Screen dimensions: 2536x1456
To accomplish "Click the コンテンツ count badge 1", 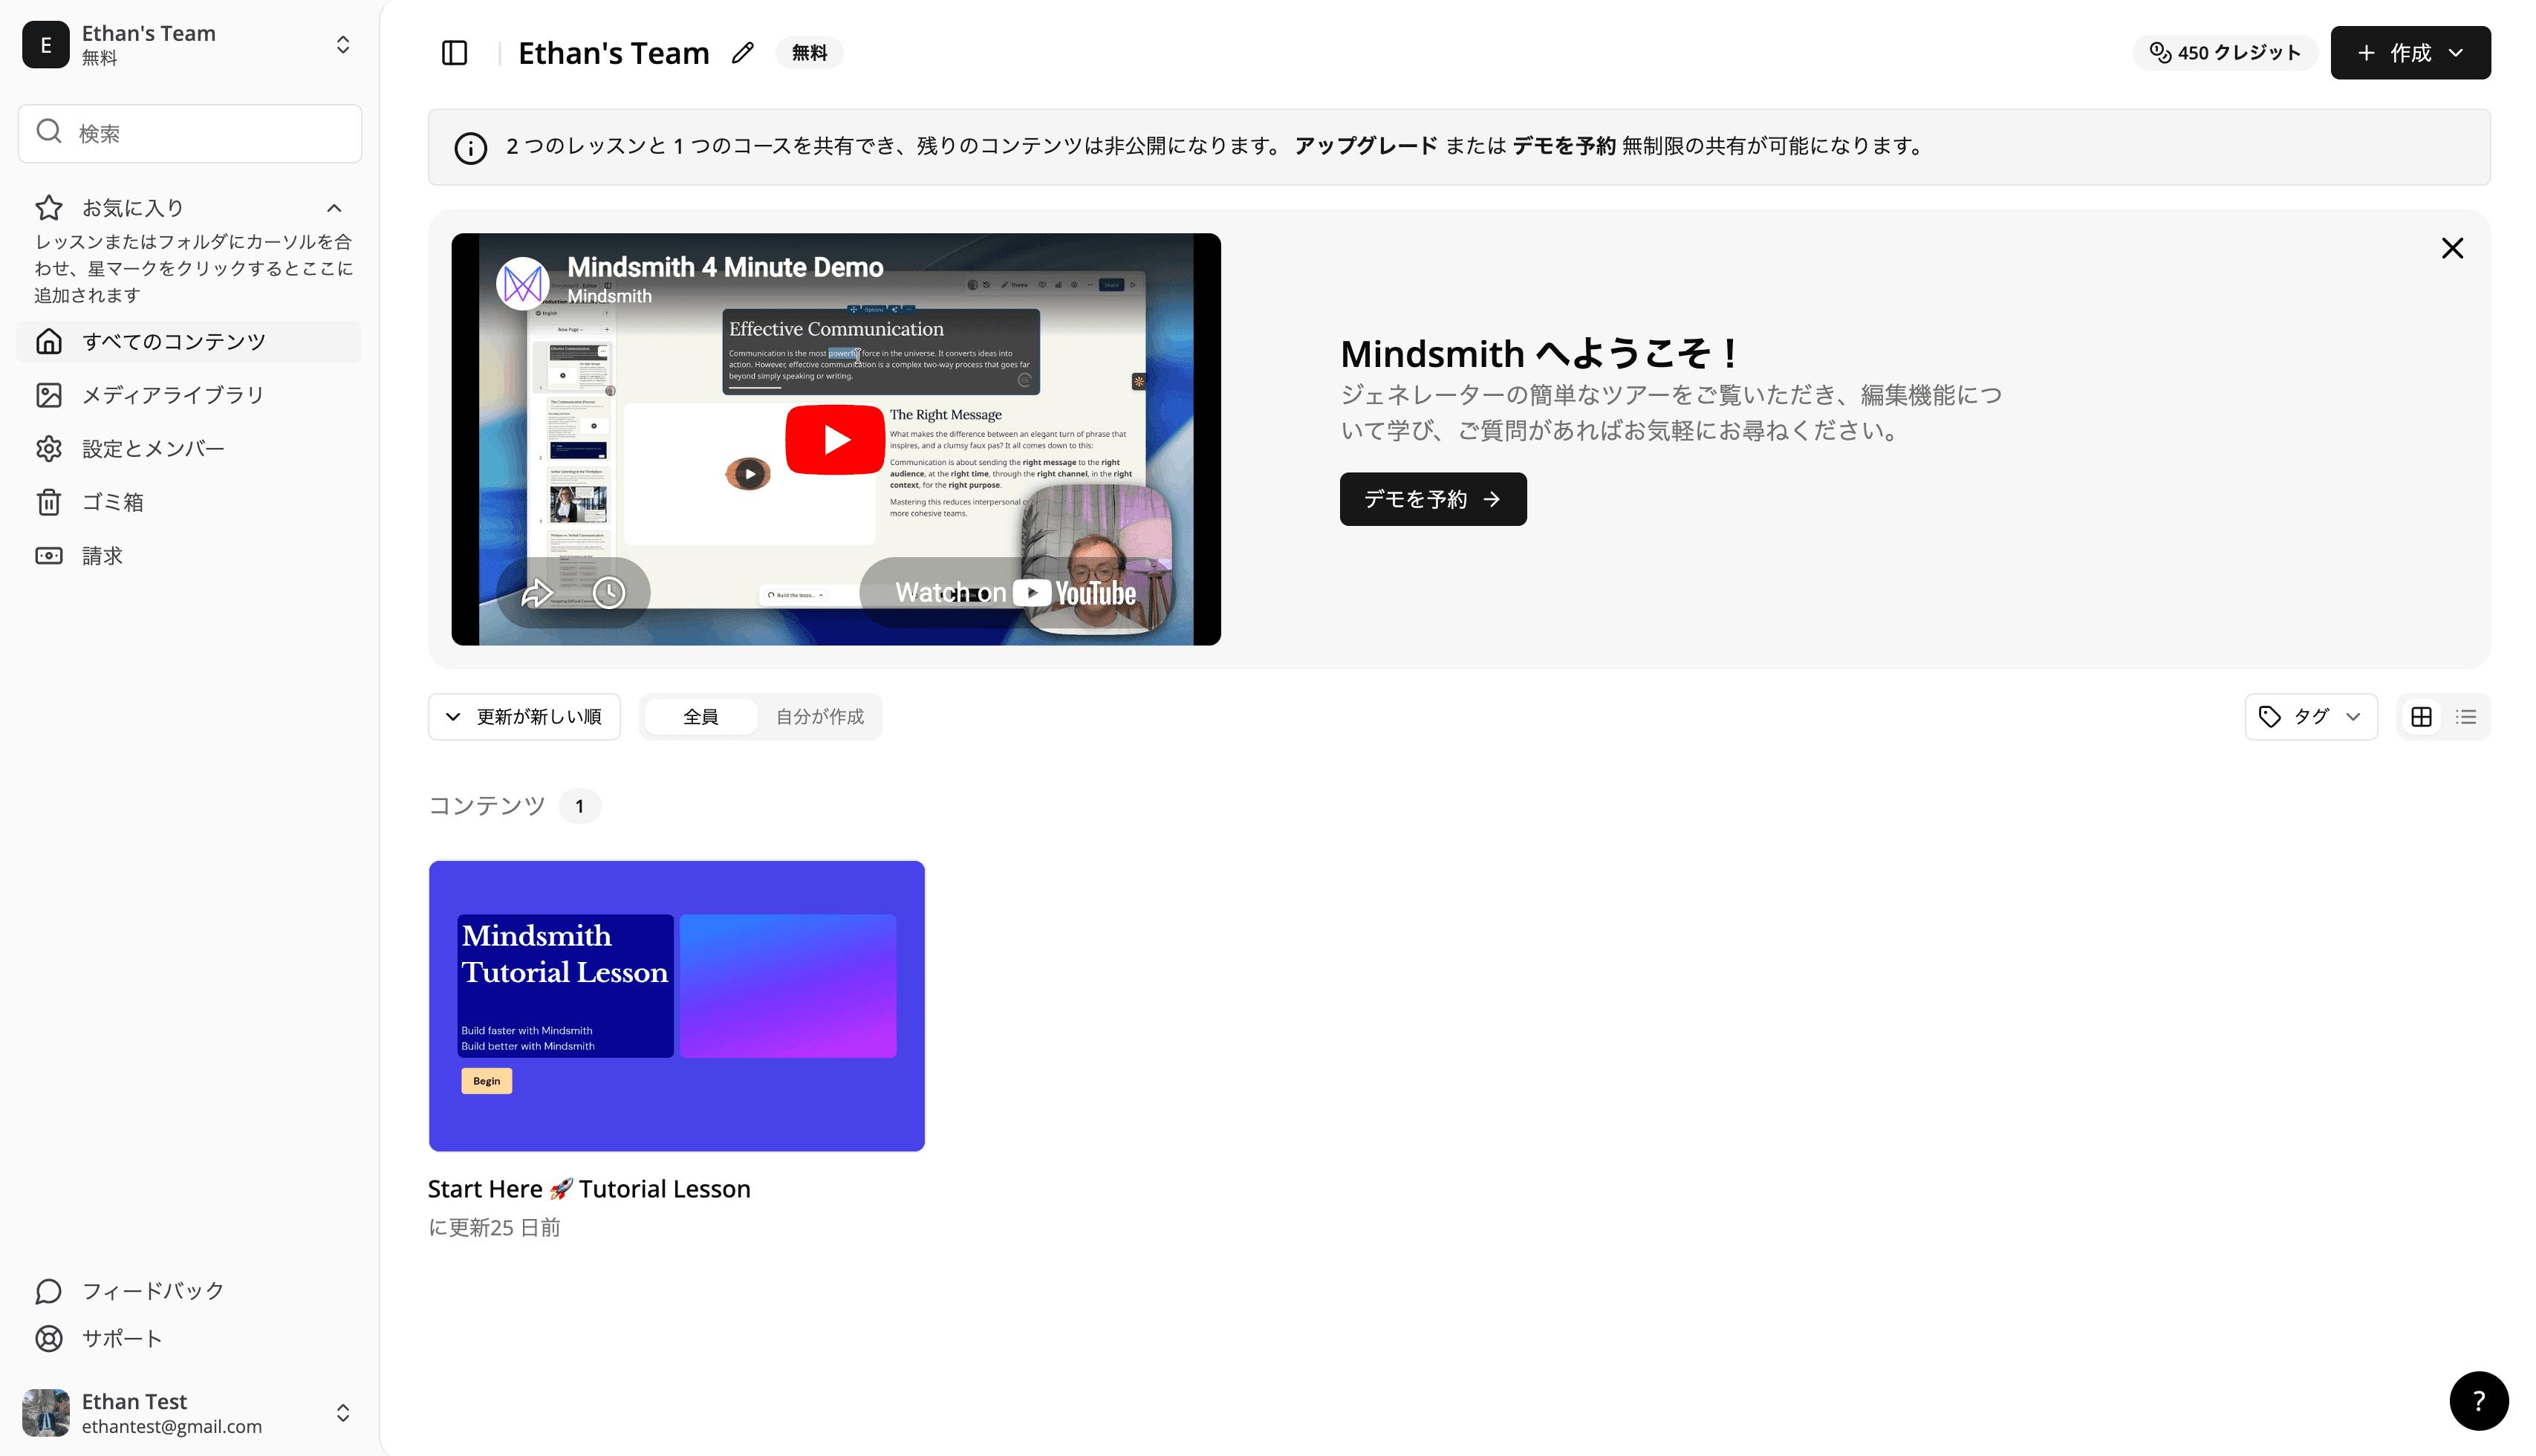I will pos(579,806).
